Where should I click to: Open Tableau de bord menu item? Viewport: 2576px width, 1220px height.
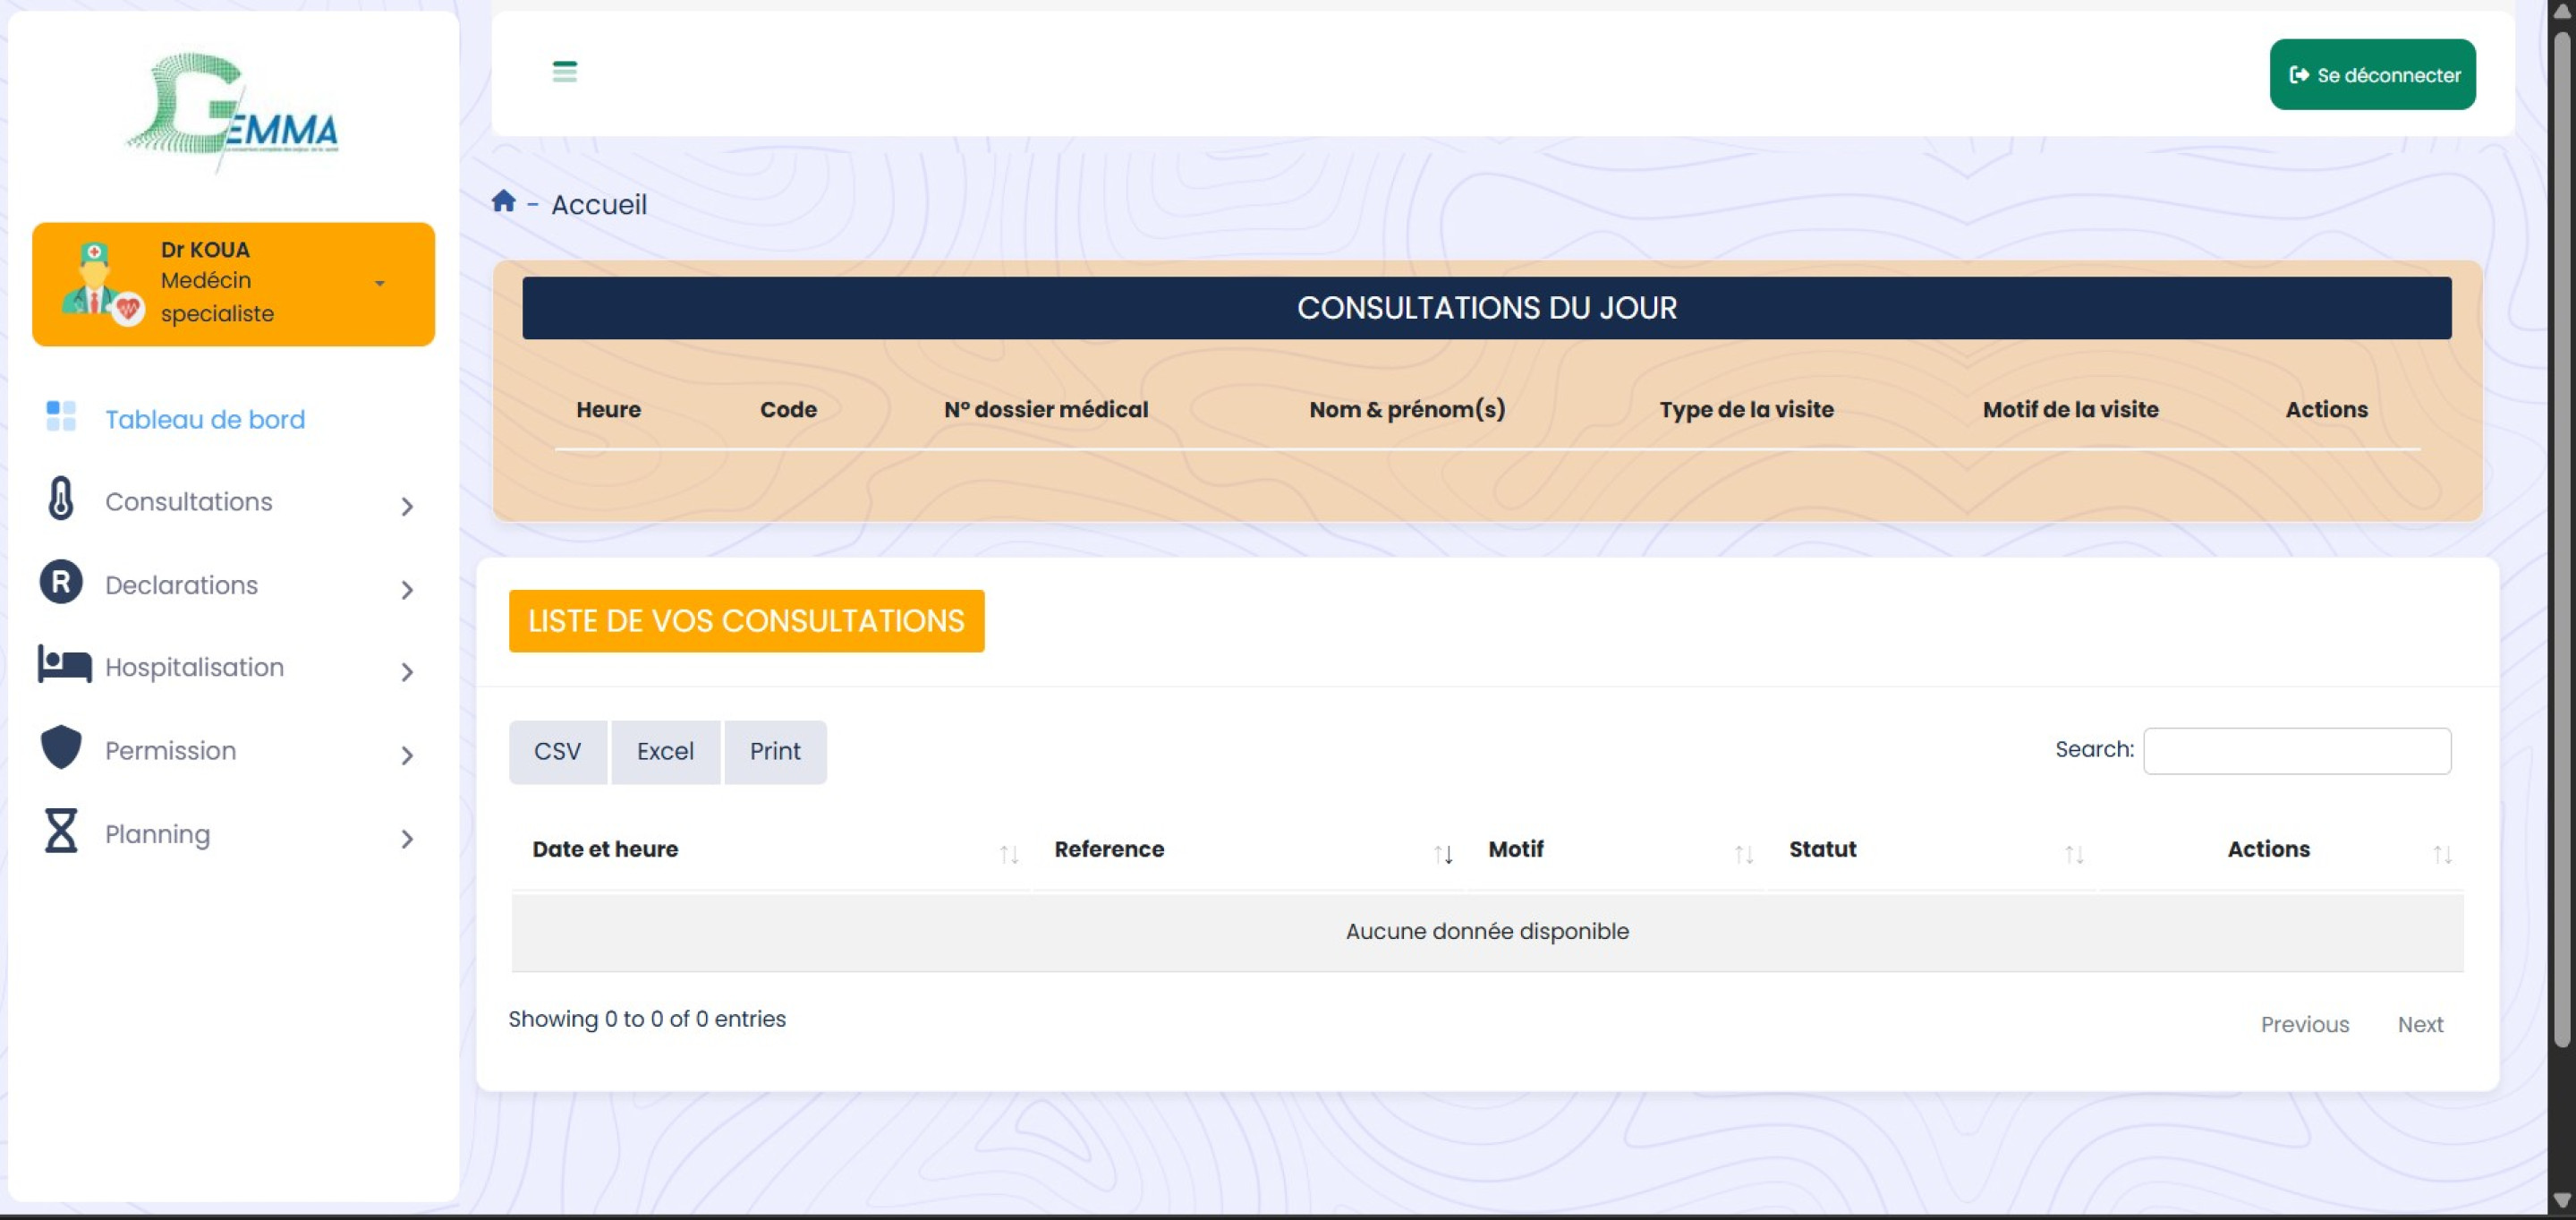(x=205, y=419)
